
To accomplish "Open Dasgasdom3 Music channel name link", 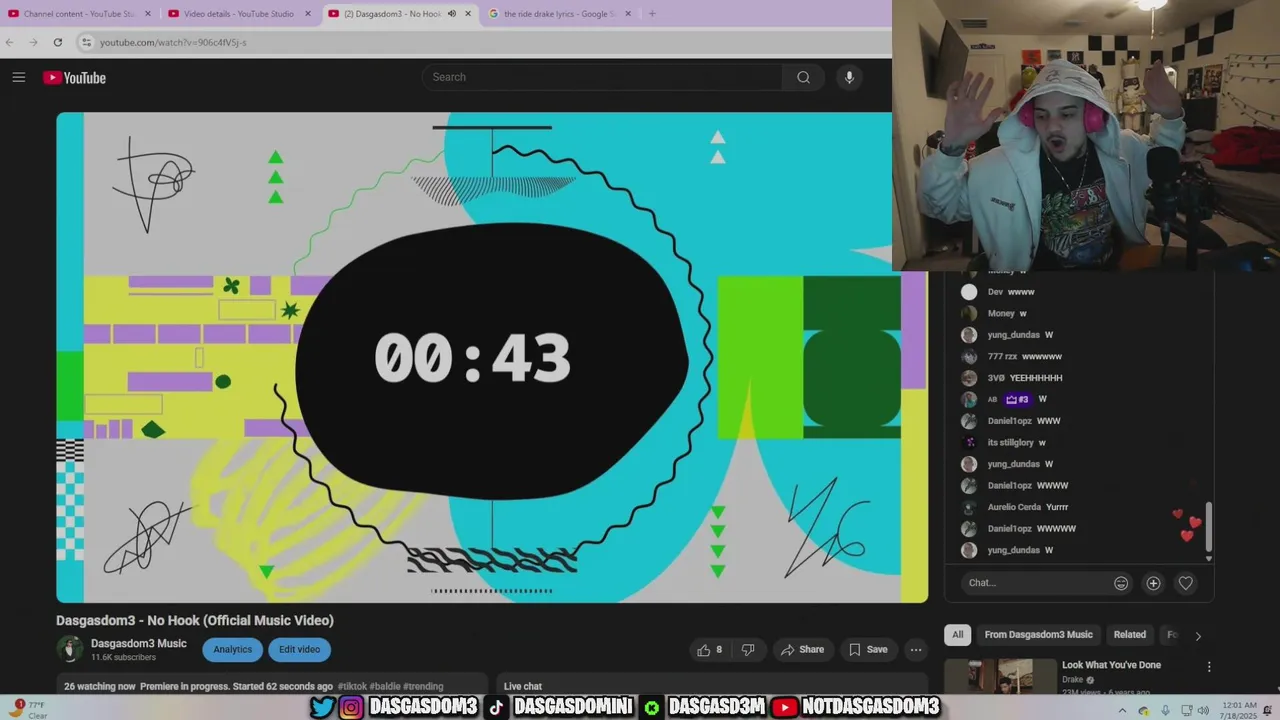I will (139, 644).
